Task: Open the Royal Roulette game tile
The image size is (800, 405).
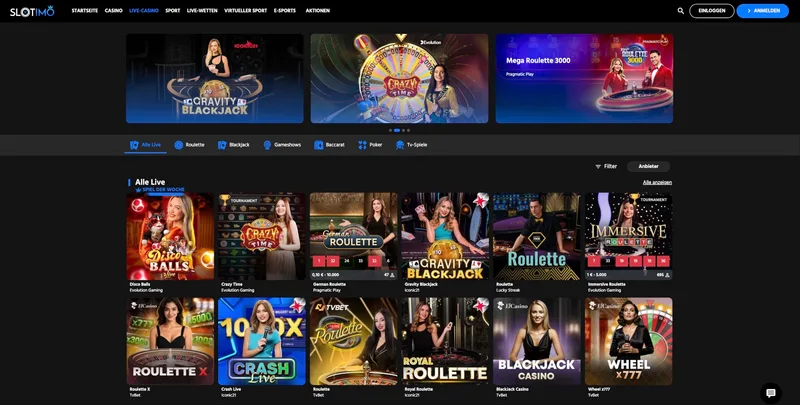Action: pyautogui.click(x=445, y=341)
